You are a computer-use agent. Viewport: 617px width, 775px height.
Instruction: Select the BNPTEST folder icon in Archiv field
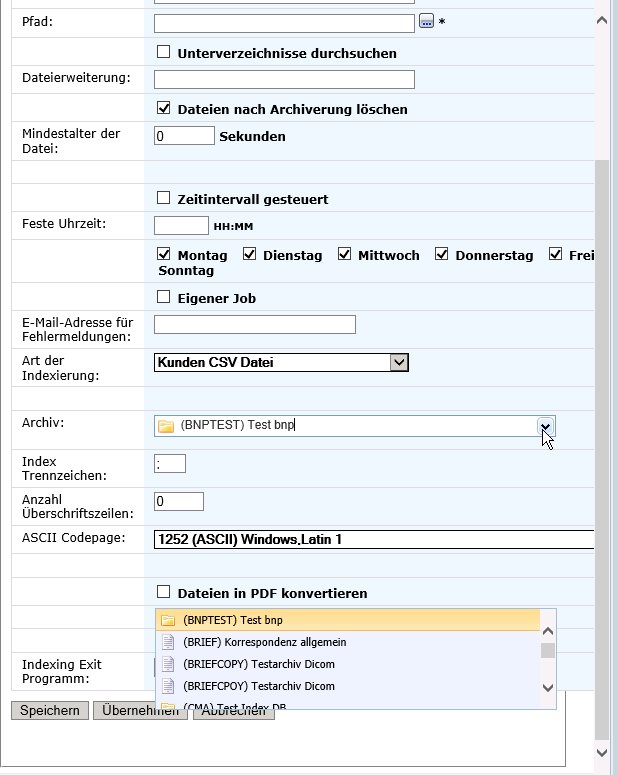click(166, 426)
